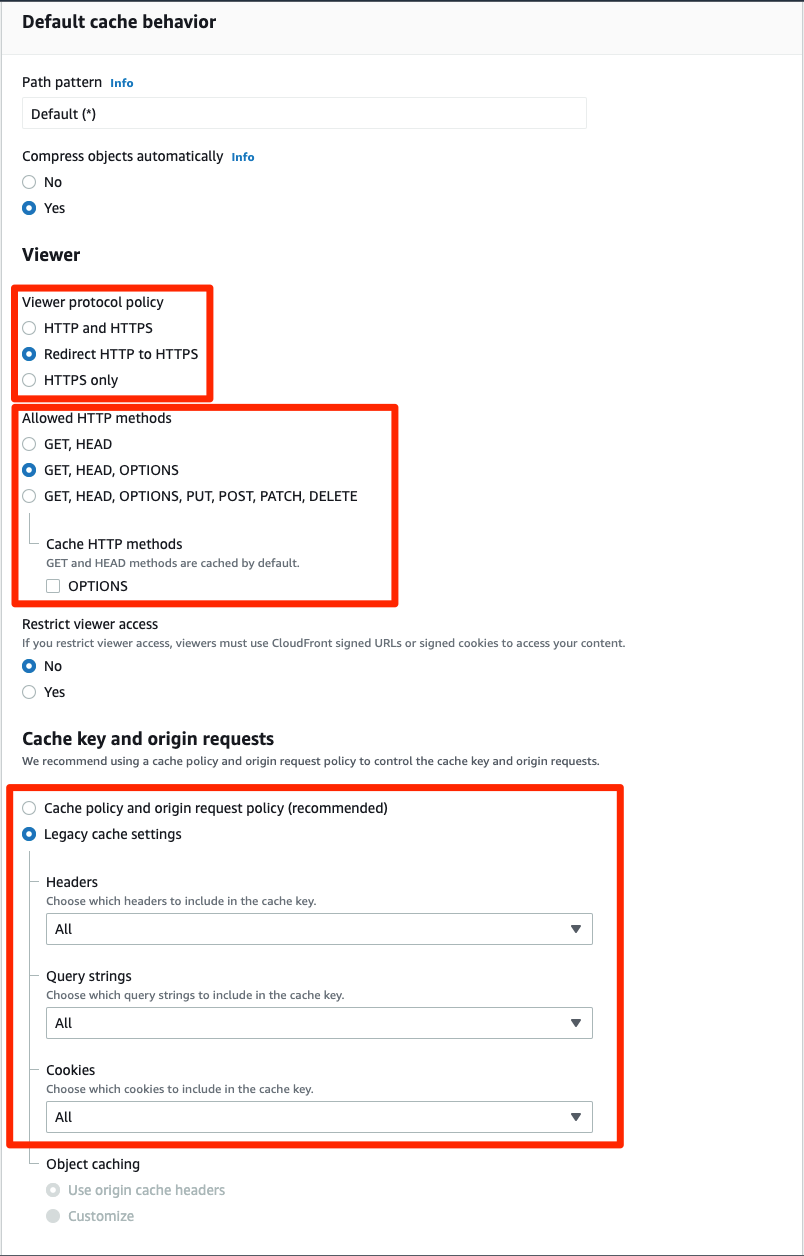Click the Default (*) path pattern field
The height and width of the screenshot is (1256, 804).
[x=303, y=112]
